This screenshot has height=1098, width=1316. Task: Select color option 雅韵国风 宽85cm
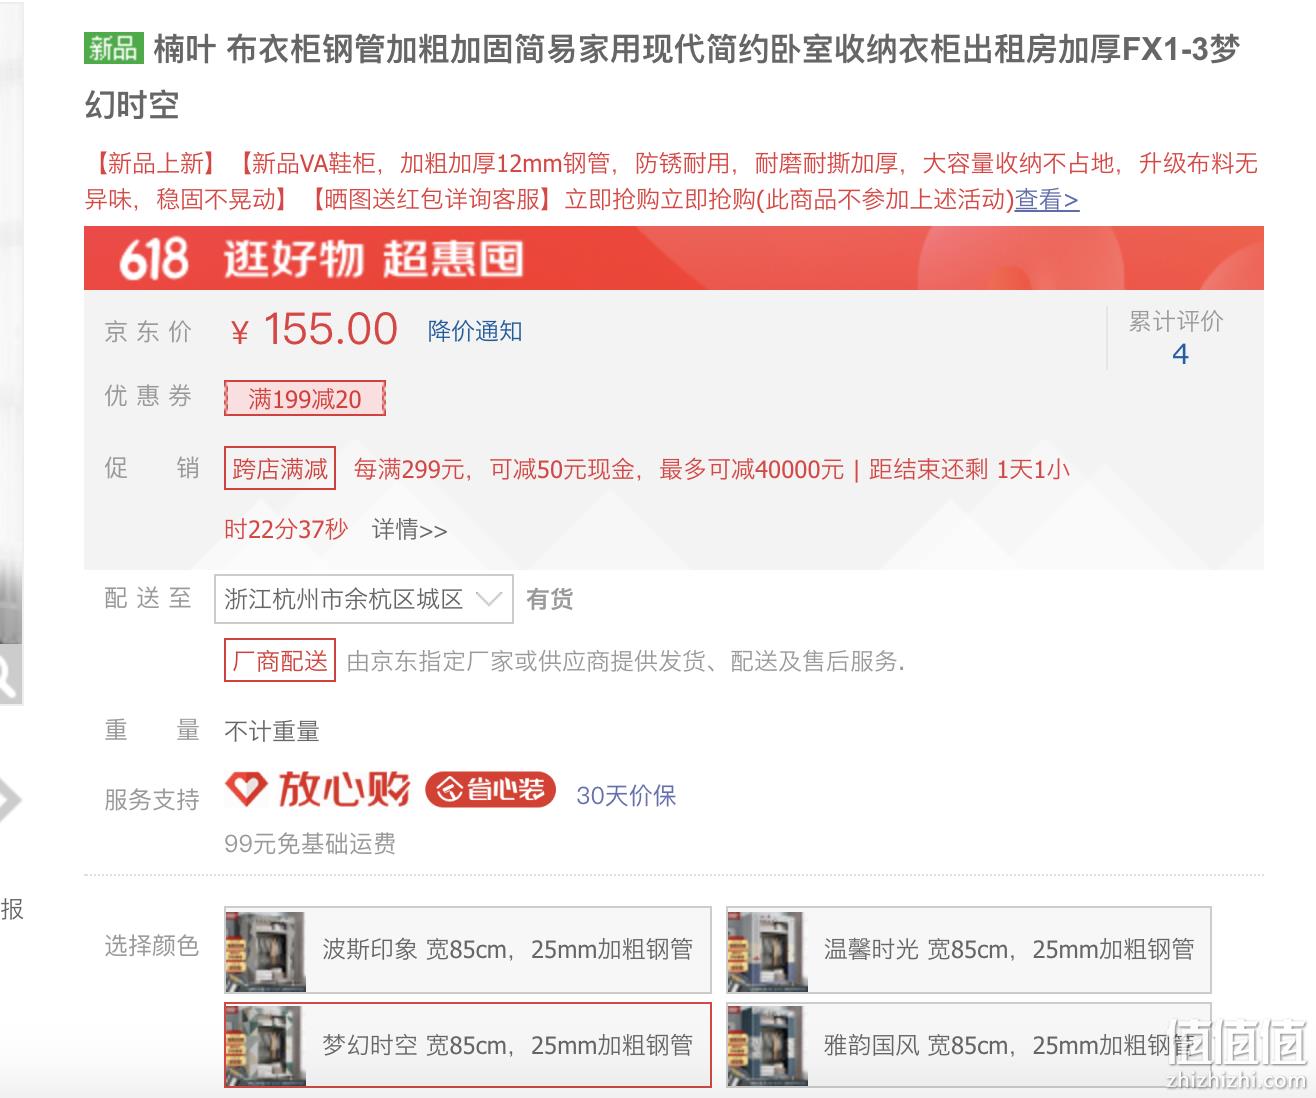click(x=969, y=1045)
